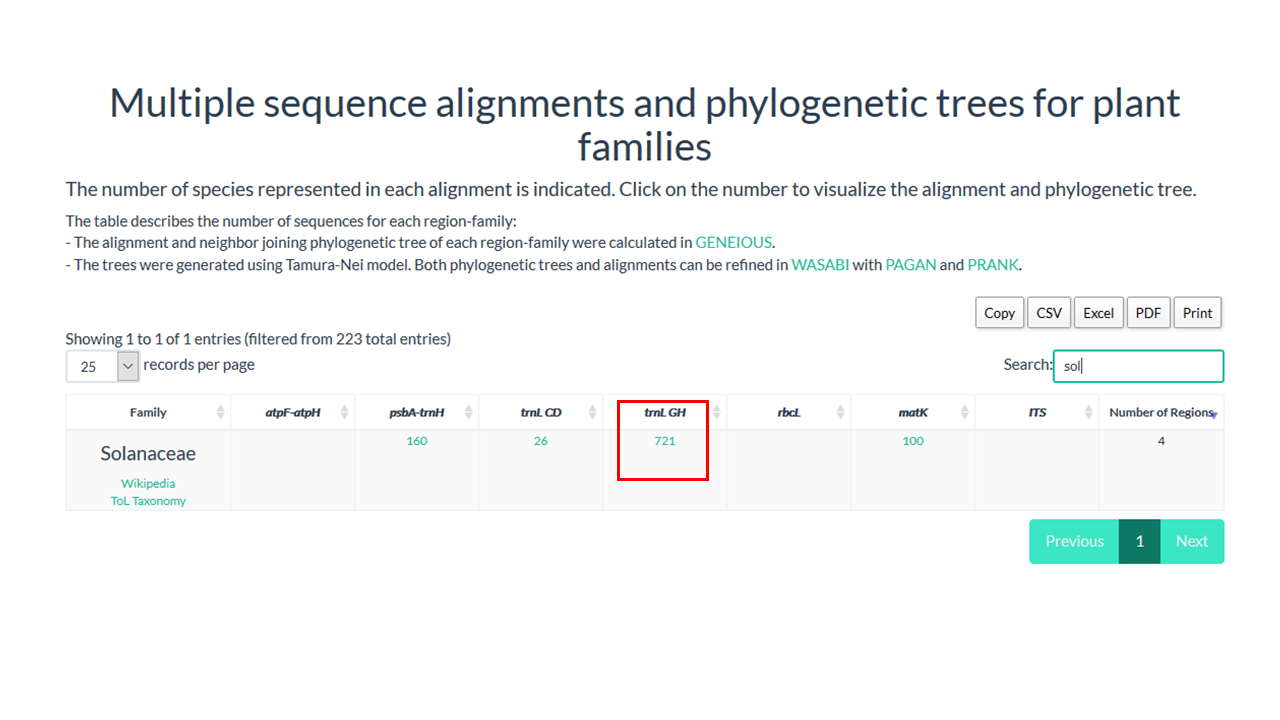Sort the rbcL column using its arrows

(x=840, y=412)
